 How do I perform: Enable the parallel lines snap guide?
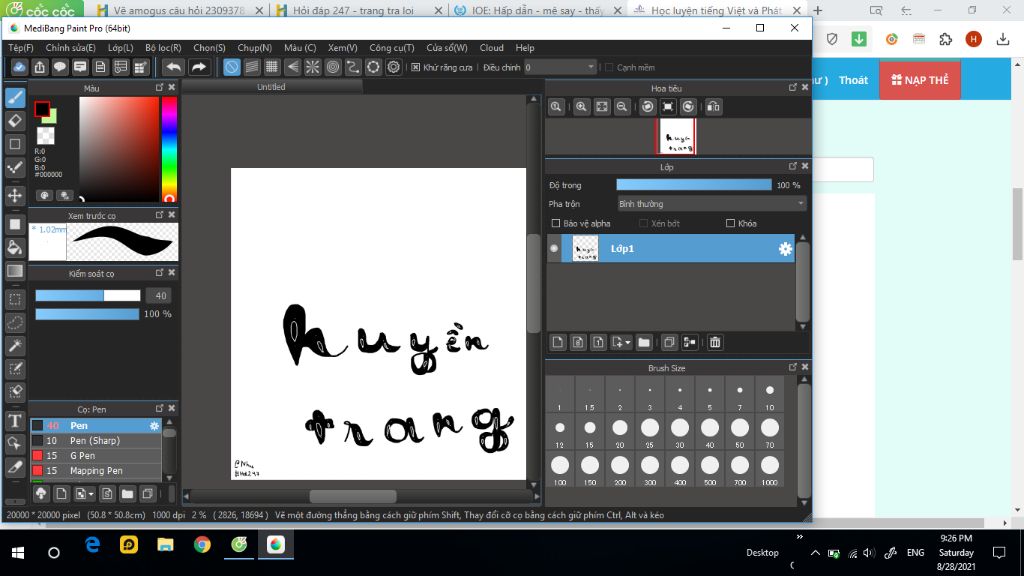coord(251,67)
